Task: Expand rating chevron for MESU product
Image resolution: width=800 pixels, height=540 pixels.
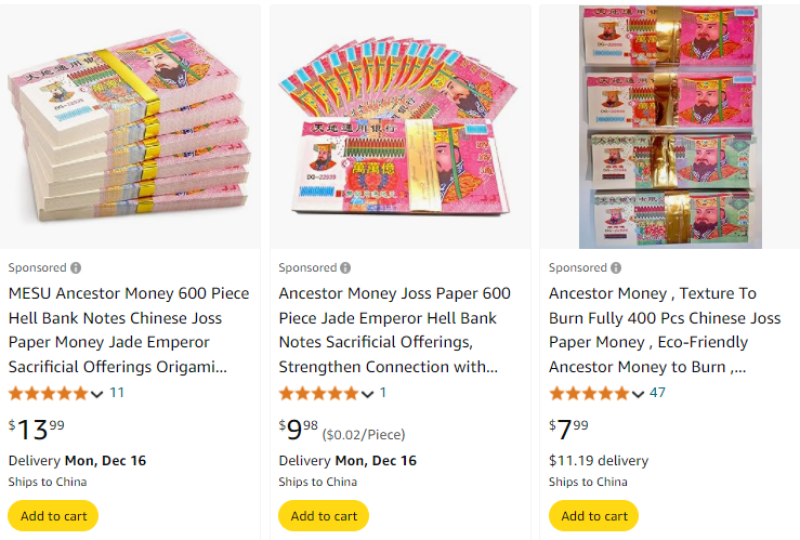Action: [x=97, y=394]
